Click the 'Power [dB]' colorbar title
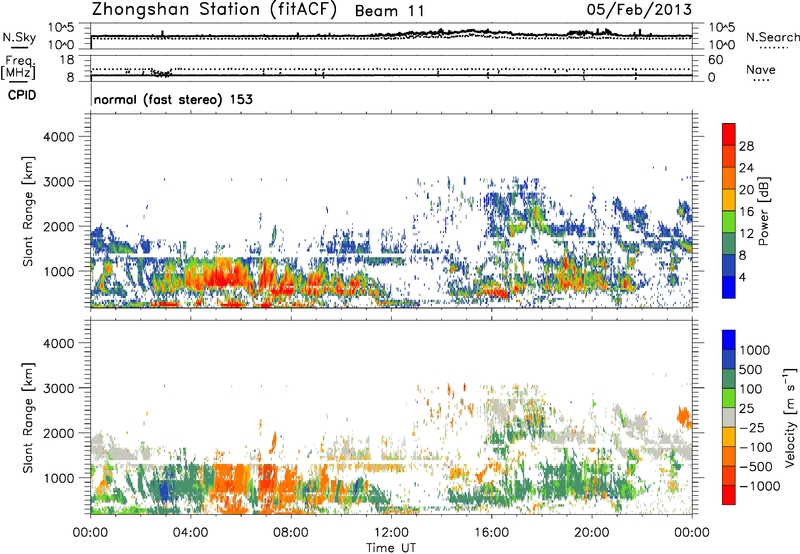This screenshot has width=800, height=554. (x=763, y=211)
